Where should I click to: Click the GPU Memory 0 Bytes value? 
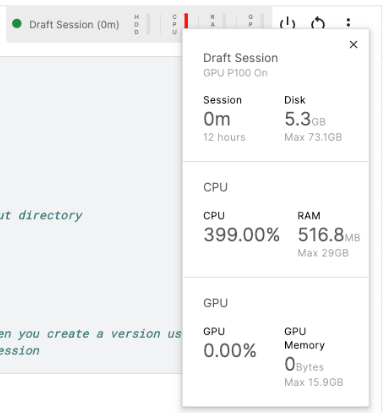click(x=304, y=364)
